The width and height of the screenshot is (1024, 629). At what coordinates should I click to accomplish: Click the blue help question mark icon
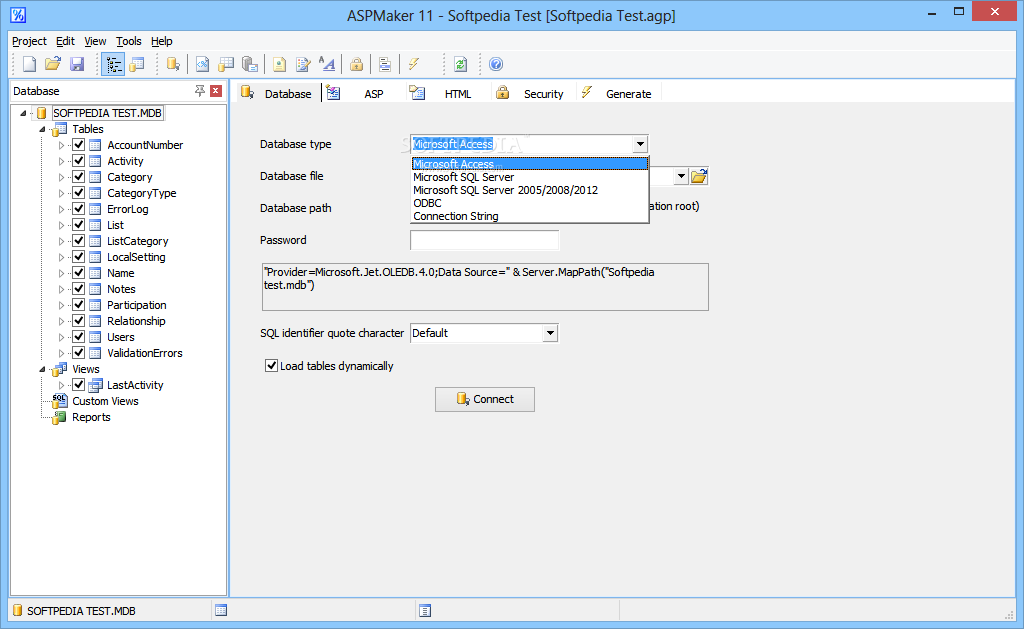pyautogui.click(x=496, y=64)
